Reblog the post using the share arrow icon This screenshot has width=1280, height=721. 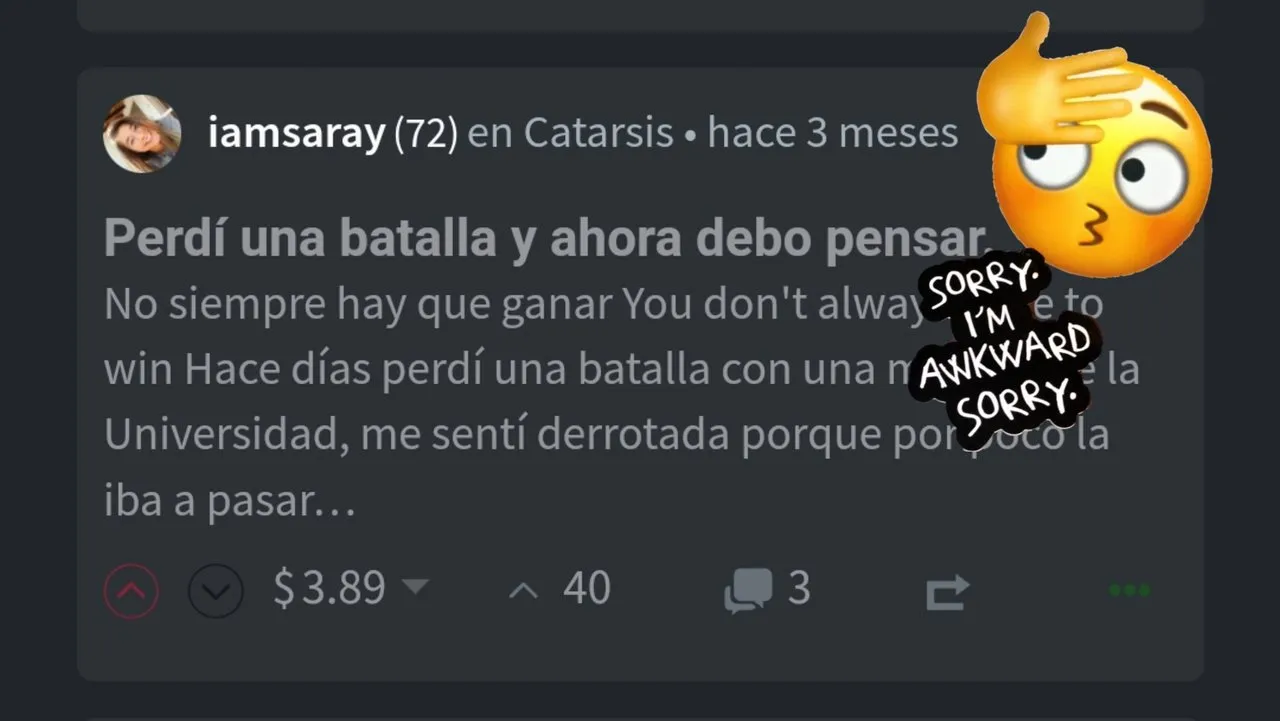coord(947,591)
